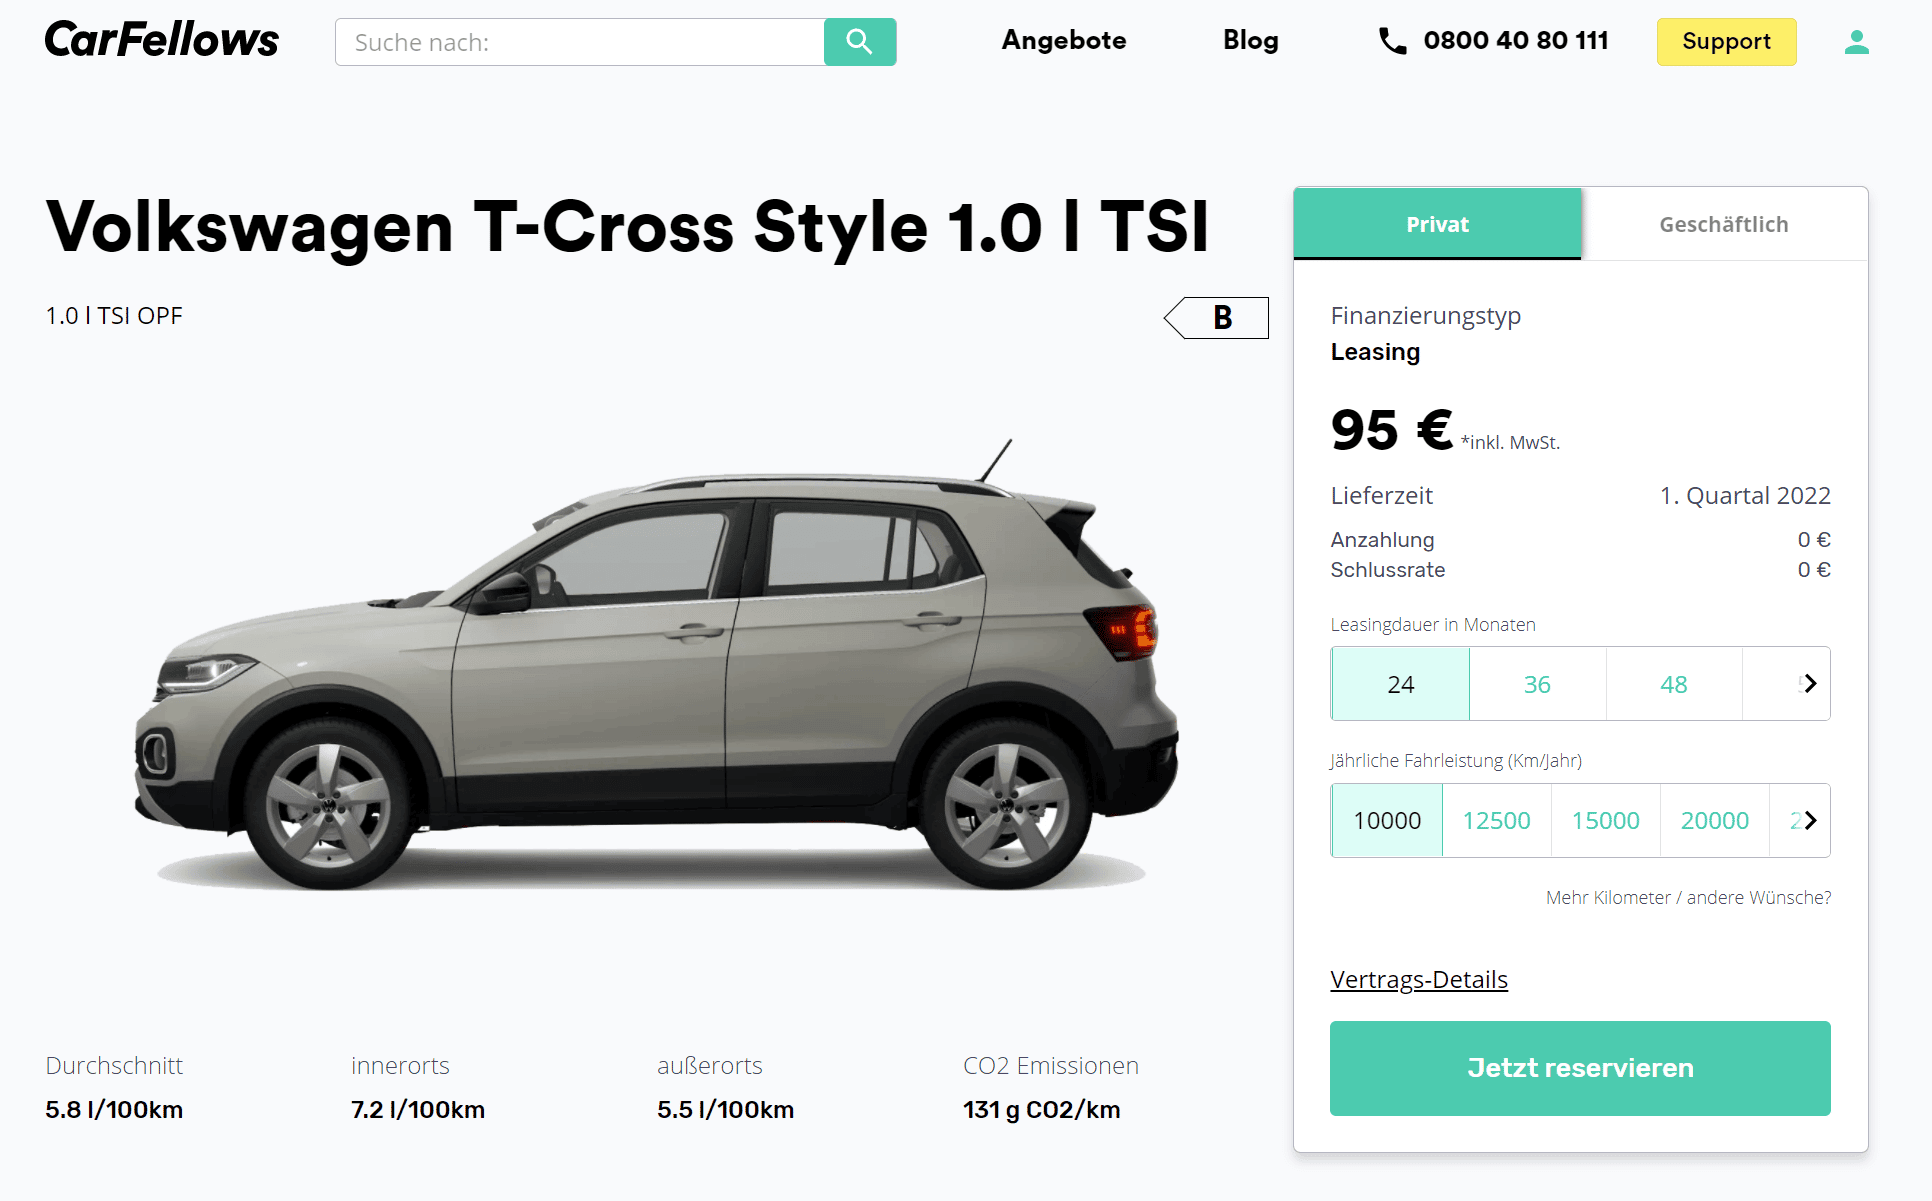Open the user account icon
Viewport: 1932px width, 1201px height.
coord(1857,42)
